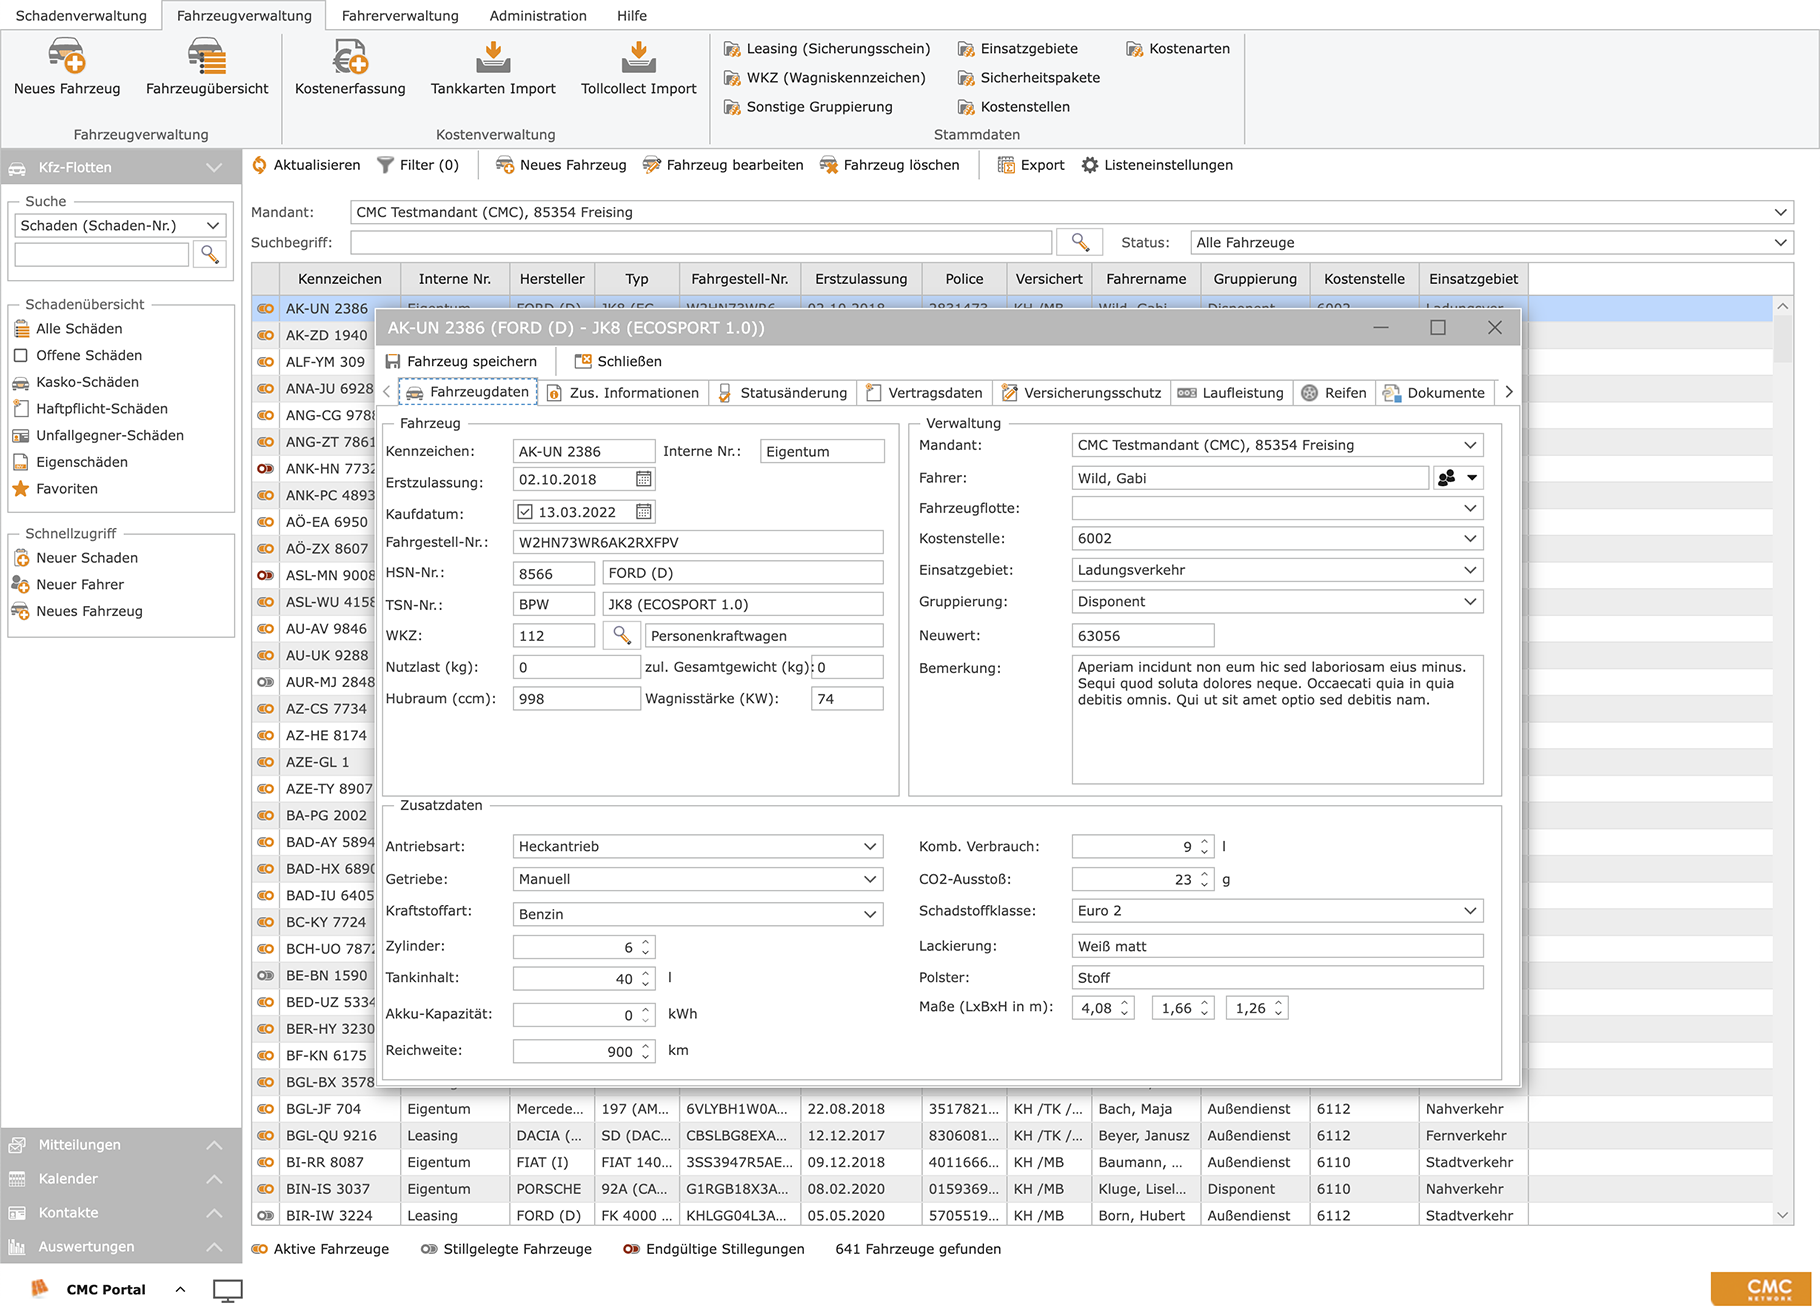
Task: Open the Administration ribbon tab
Action: (538, 15)
